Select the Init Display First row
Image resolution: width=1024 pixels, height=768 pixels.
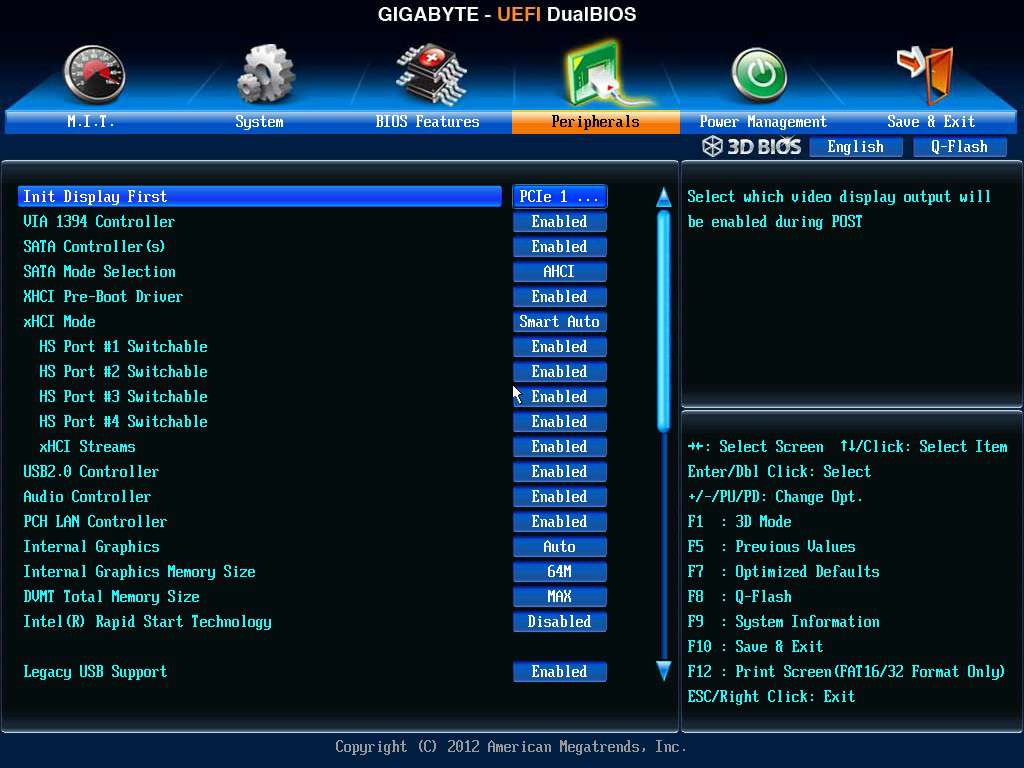[x=260, y=197]
